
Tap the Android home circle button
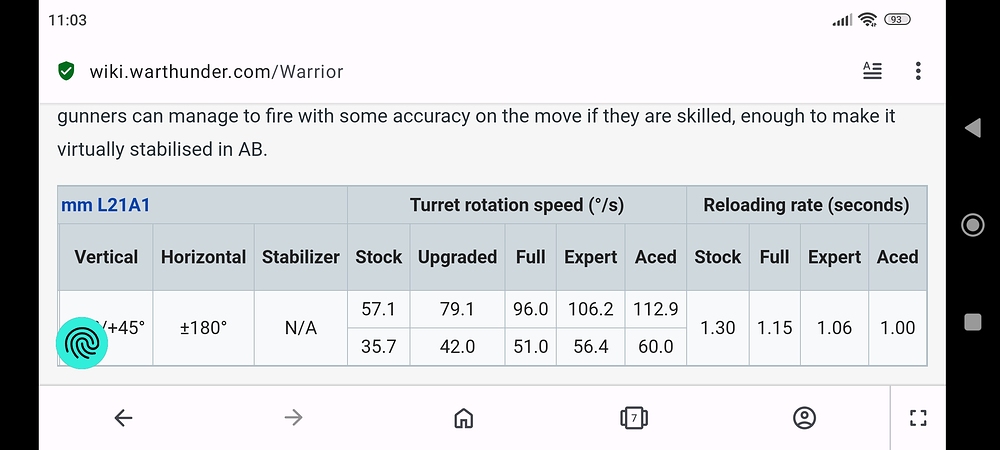[973, 225]
